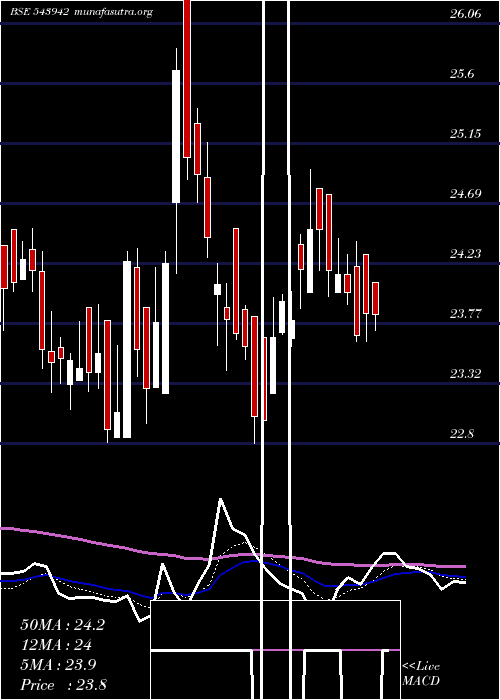Click the 12MA : 24 readout
This screenshot has width=500, height=700.
pyautogui.click(x=56, y=645)
